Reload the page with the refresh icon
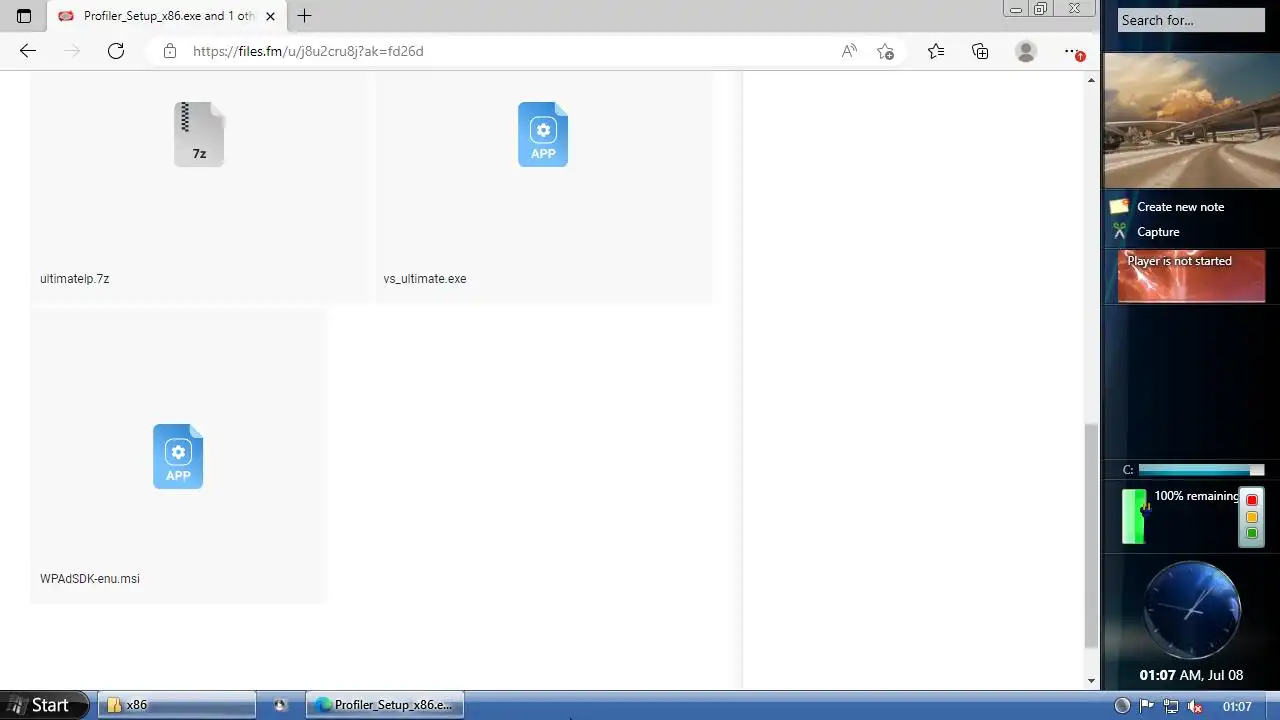Screen dimensions: 1280x720 [116, 51]
